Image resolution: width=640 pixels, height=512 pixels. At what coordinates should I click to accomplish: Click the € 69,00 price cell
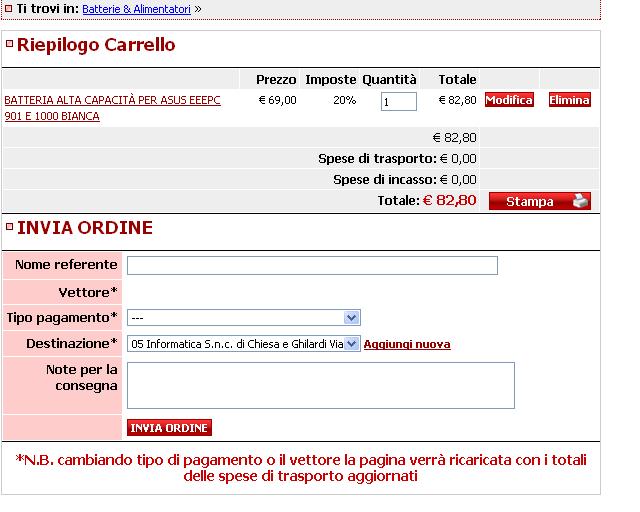click(x=278, y=100)
